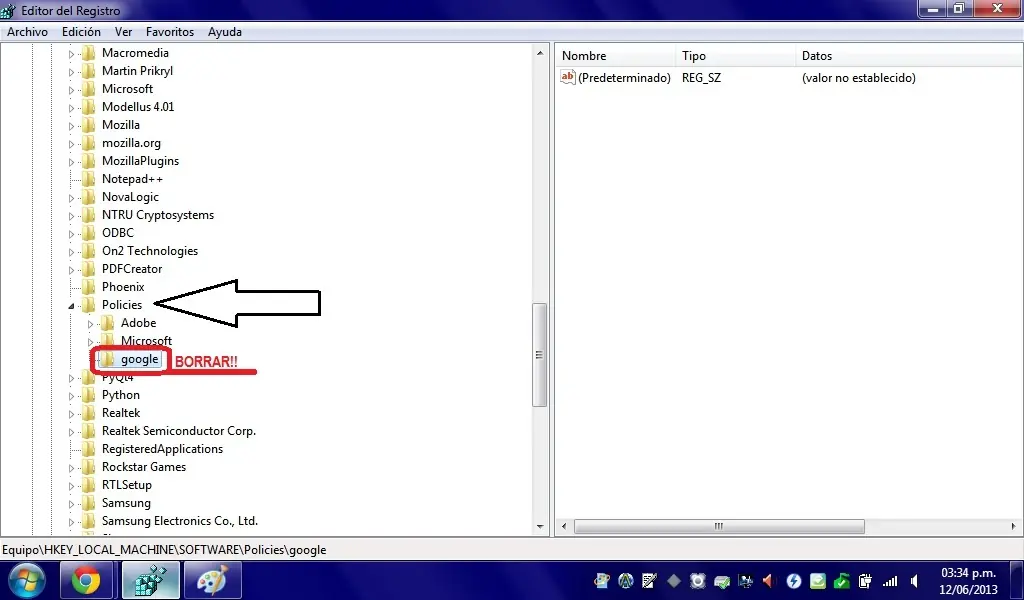1024x600 pixels.
Task: Select the NovaLogic key
Action: (x=131, y=197)
